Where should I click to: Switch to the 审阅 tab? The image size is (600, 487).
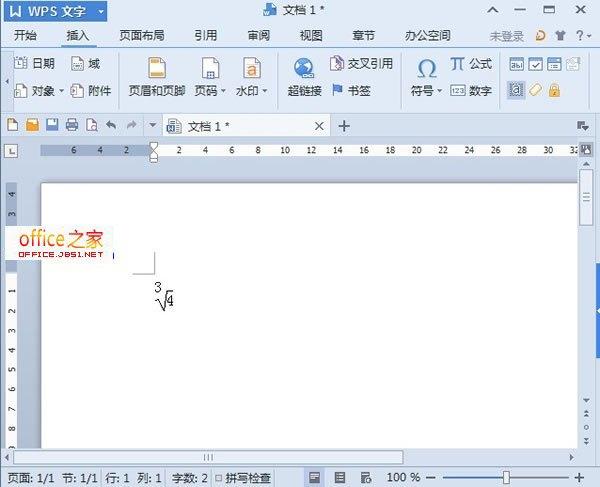(259, 36)
